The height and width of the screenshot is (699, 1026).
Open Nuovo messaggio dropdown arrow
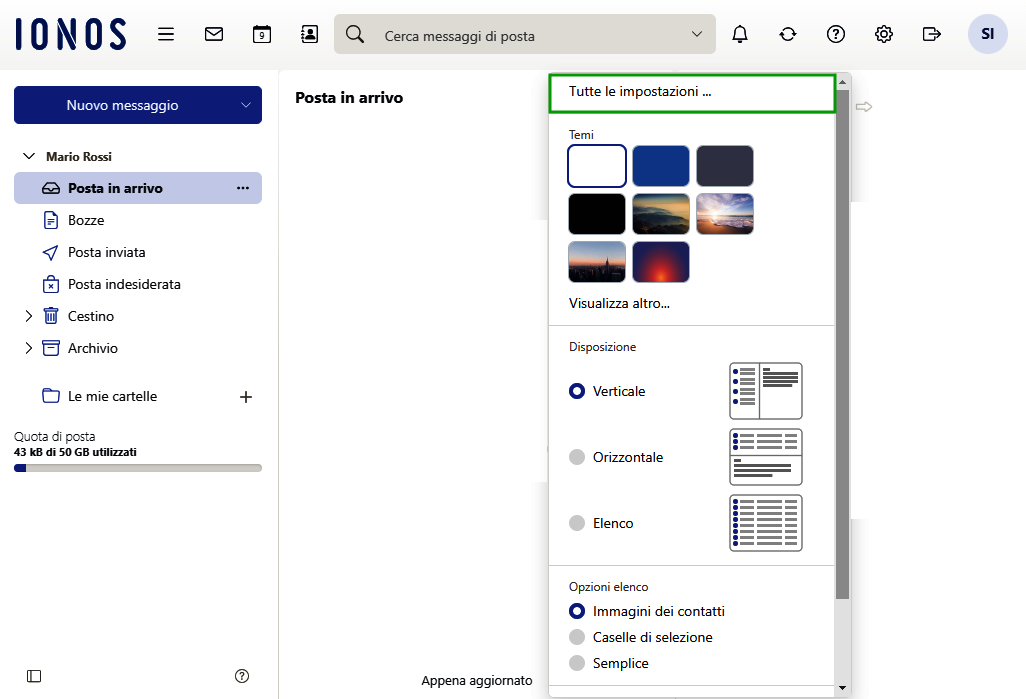[x=246, y=105]
